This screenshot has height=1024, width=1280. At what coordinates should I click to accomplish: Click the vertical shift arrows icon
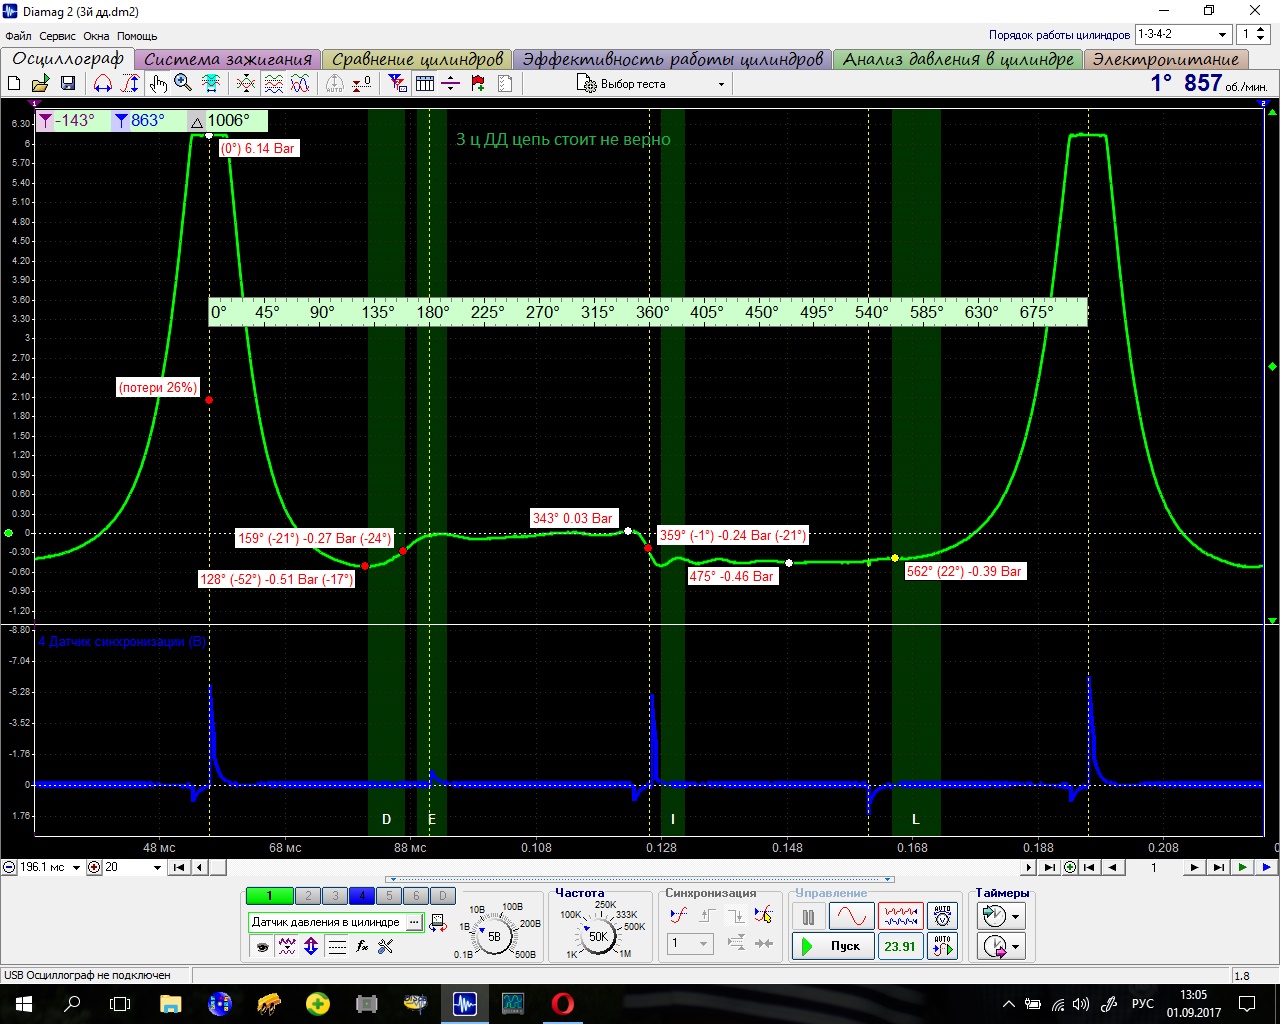(311, 945)
